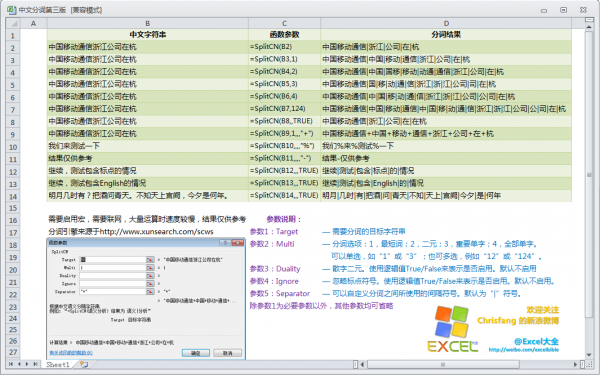Select the colorful EXCEL logo image
The width and height of the screenshot is (600, 375).
coord(453,329)
